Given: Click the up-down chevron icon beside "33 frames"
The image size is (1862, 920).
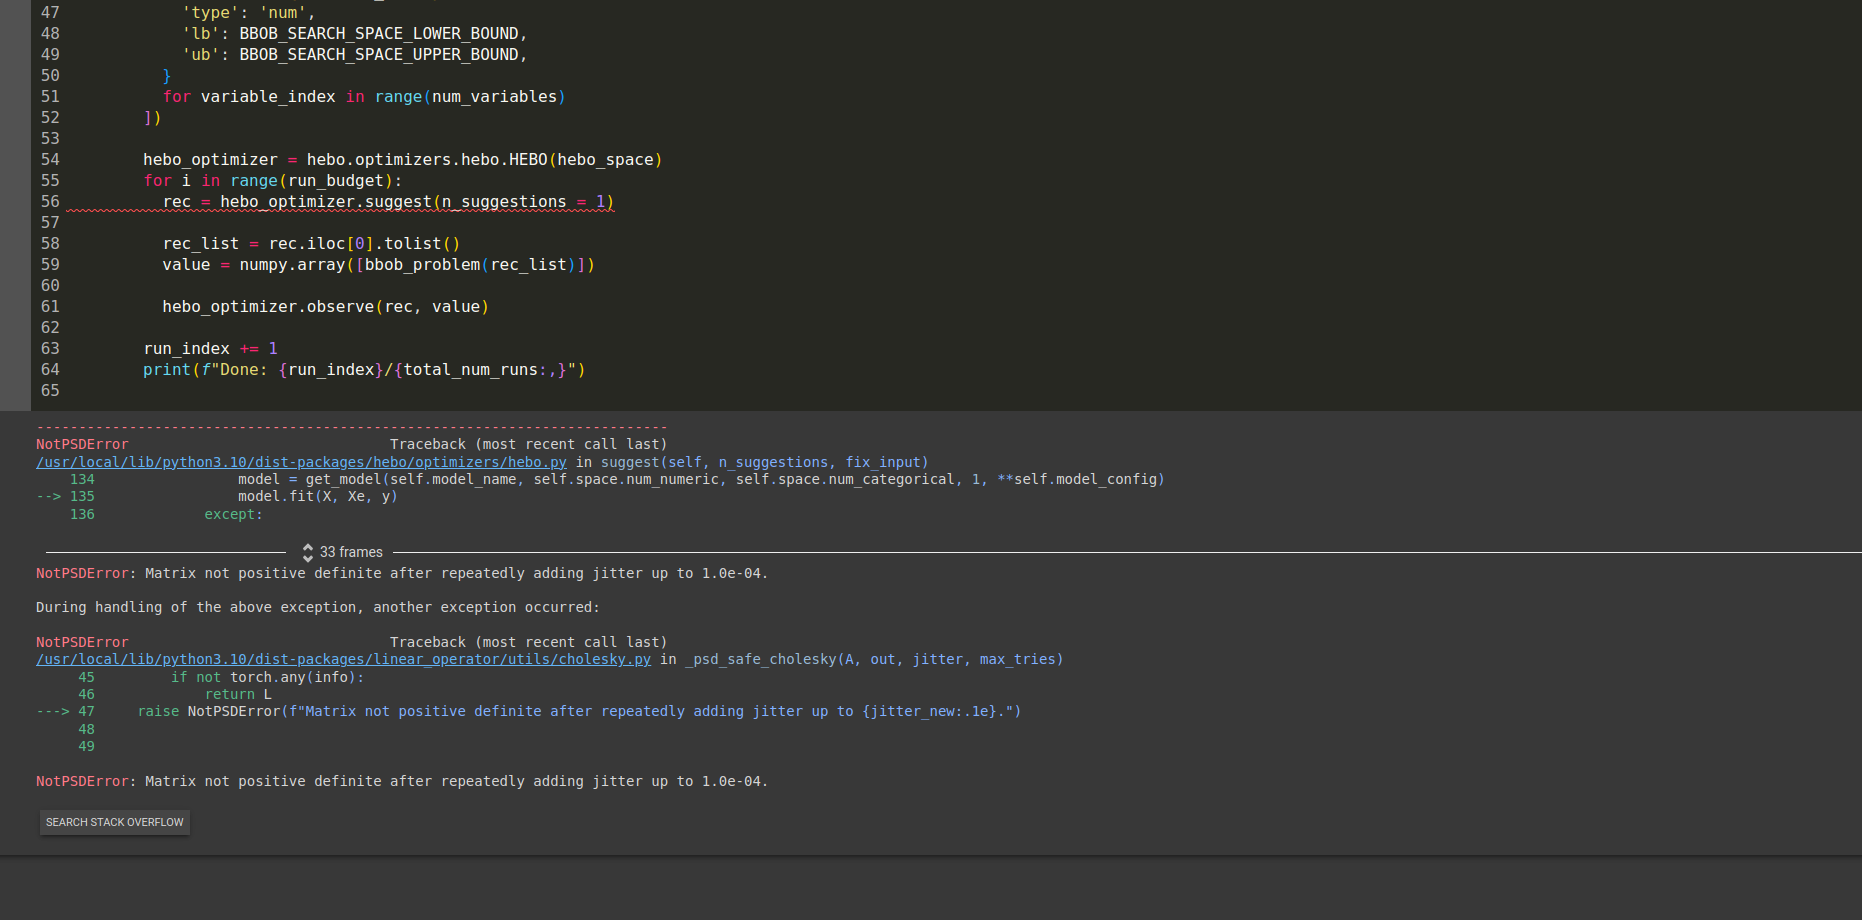Looking at the screenshot, I should pyautogui.click(x=307, y=551).
